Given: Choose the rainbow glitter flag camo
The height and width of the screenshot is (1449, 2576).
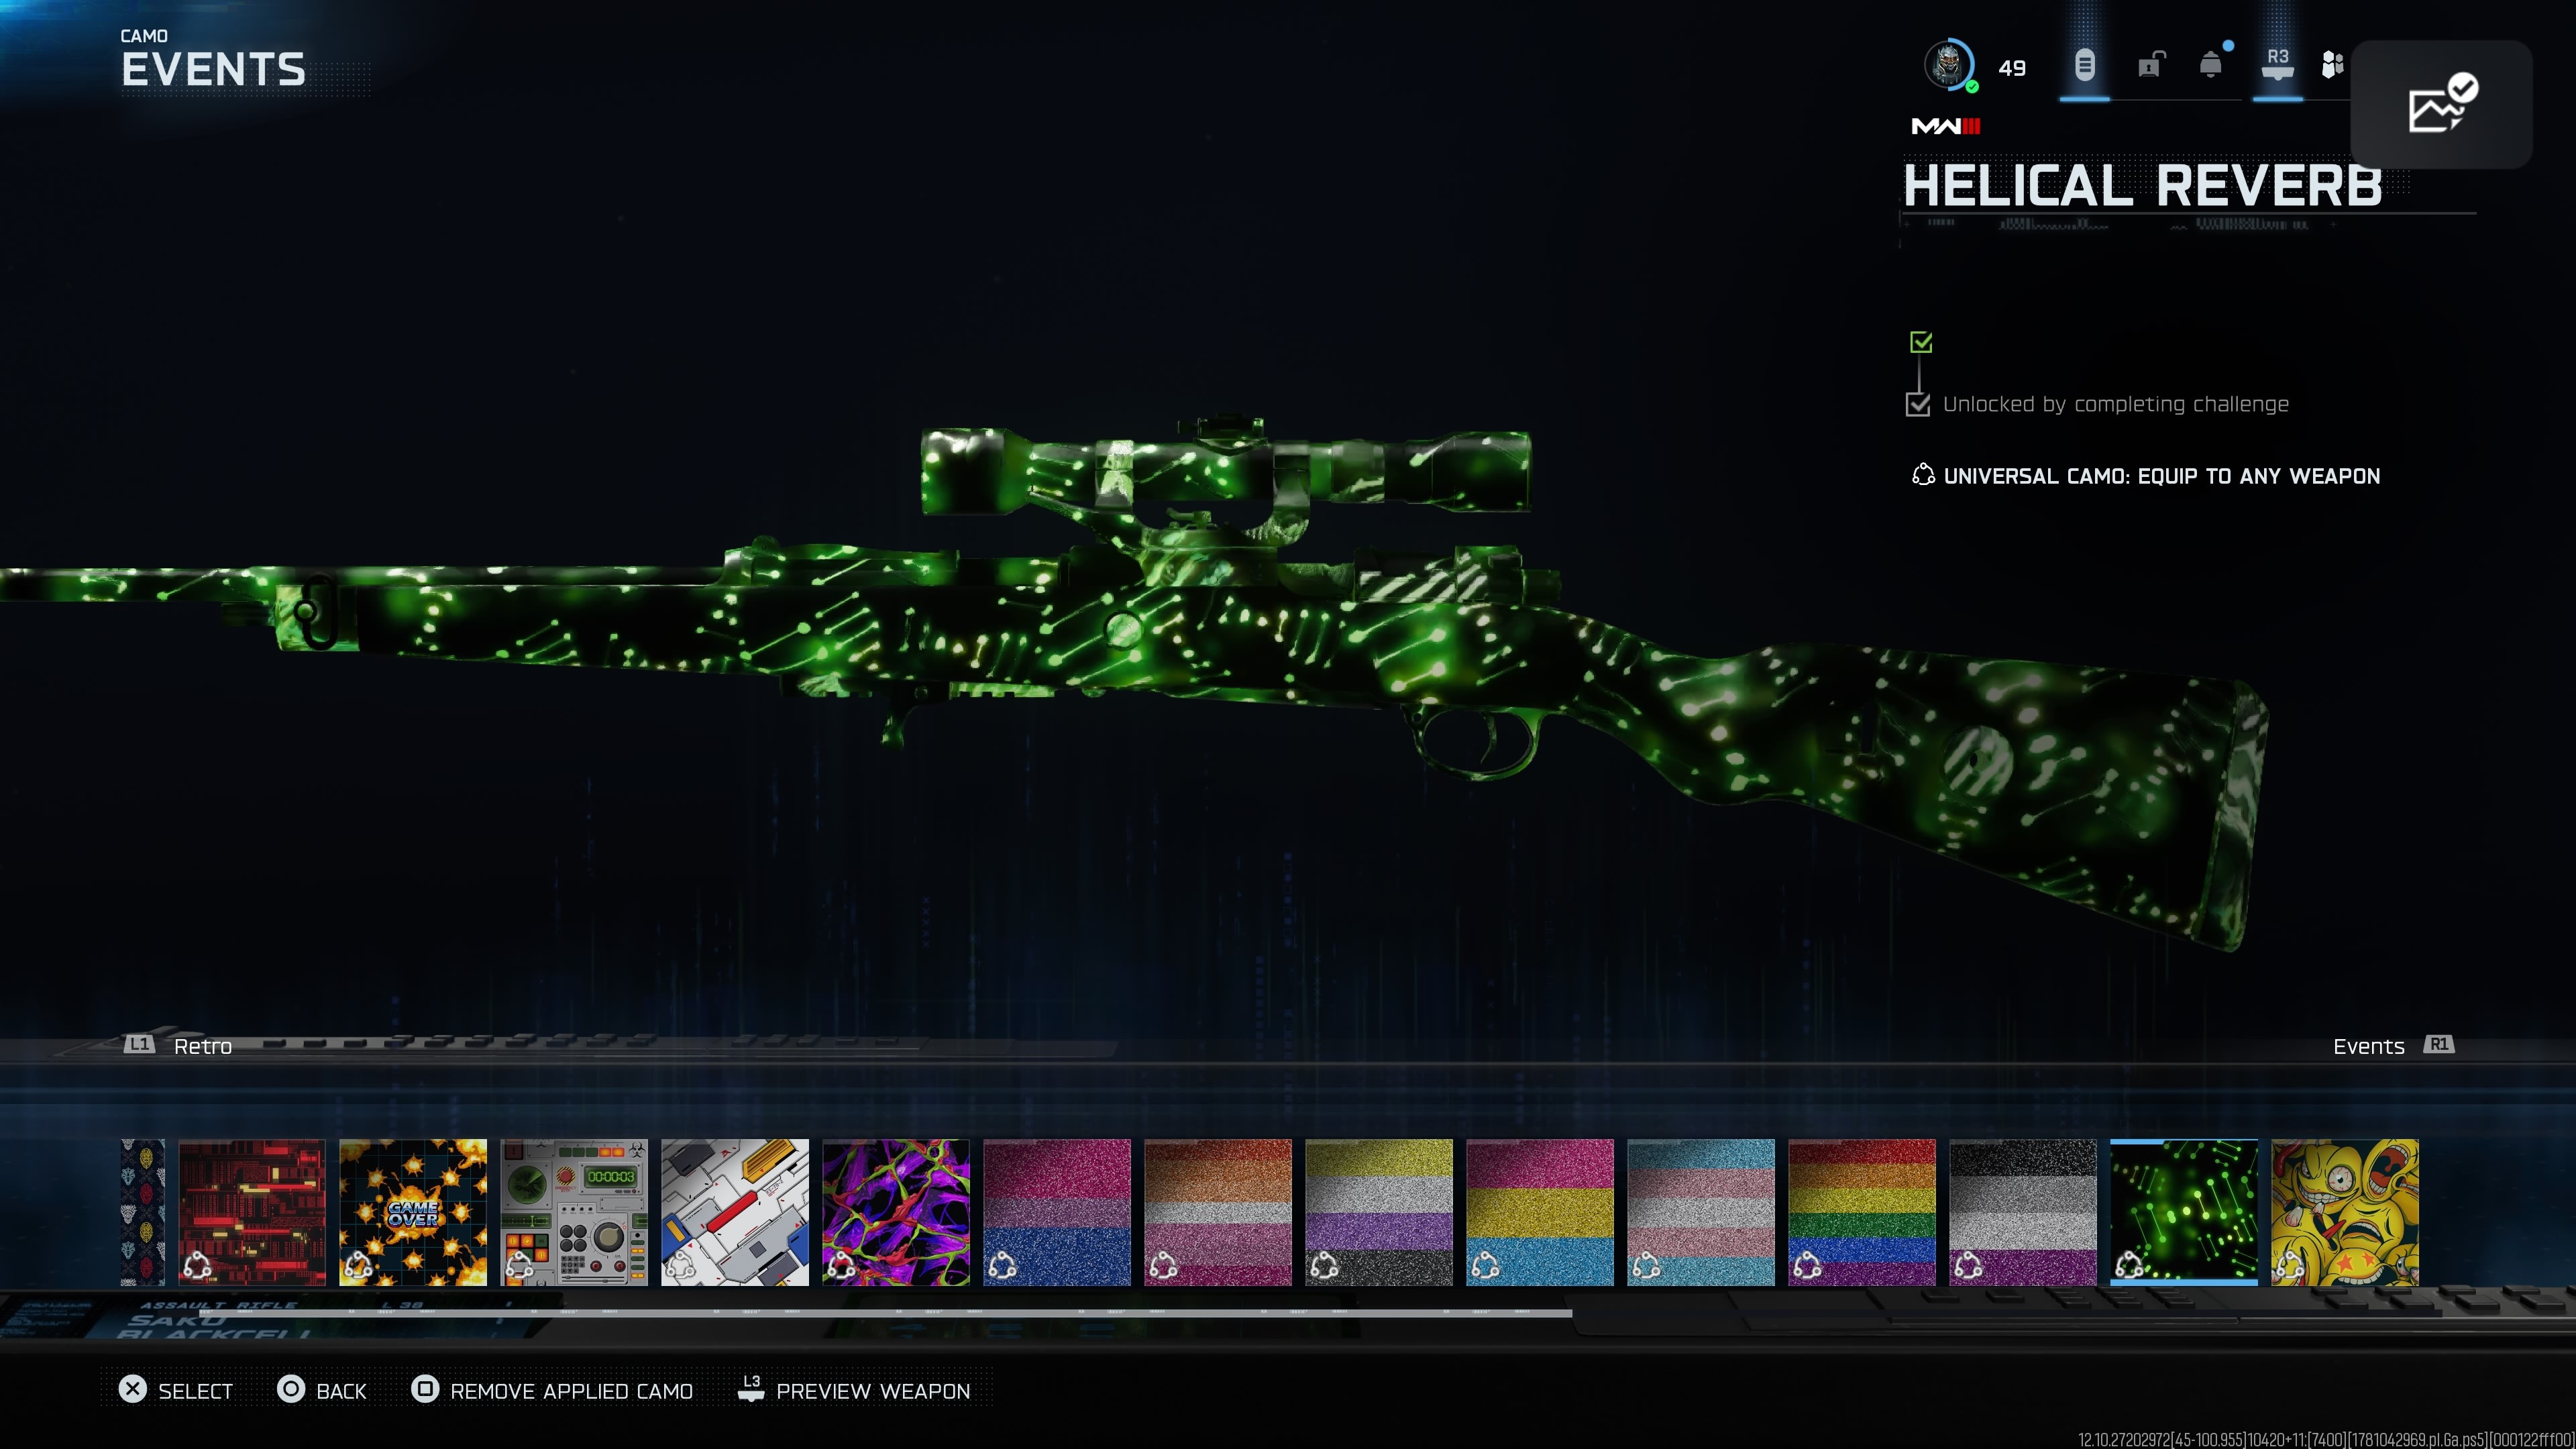Looking at the screenshot, I should [1862, 1212].
